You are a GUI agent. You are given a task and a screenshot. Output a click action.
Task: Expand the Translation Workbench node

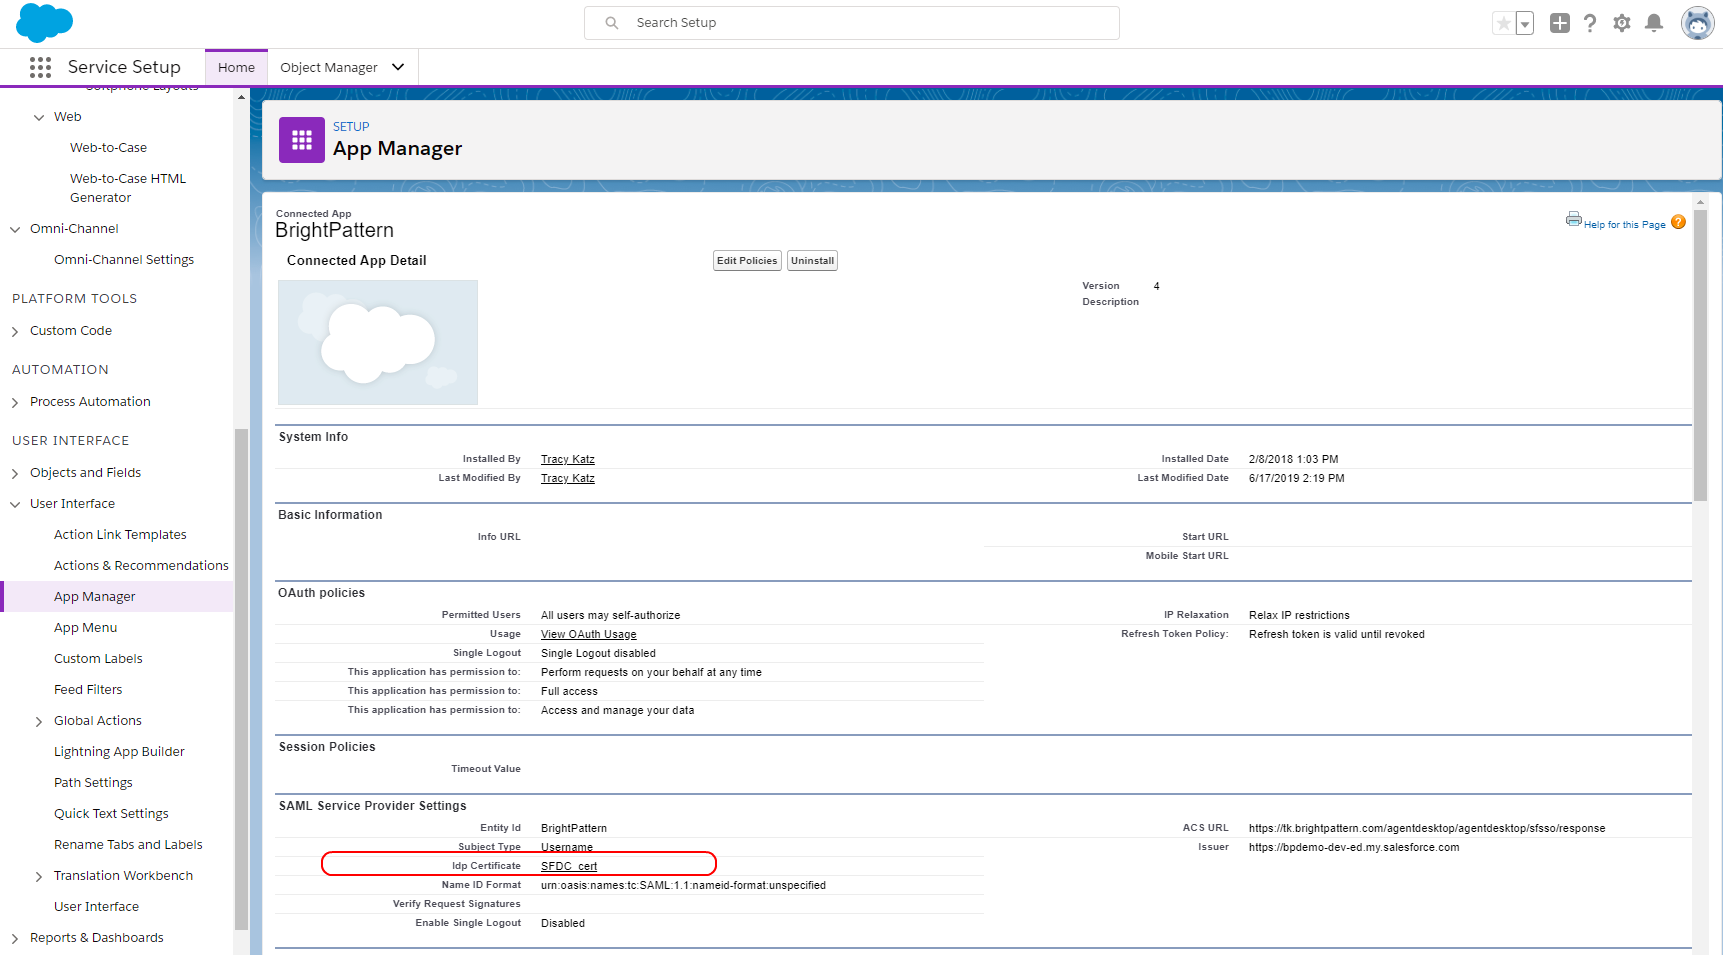39,876
